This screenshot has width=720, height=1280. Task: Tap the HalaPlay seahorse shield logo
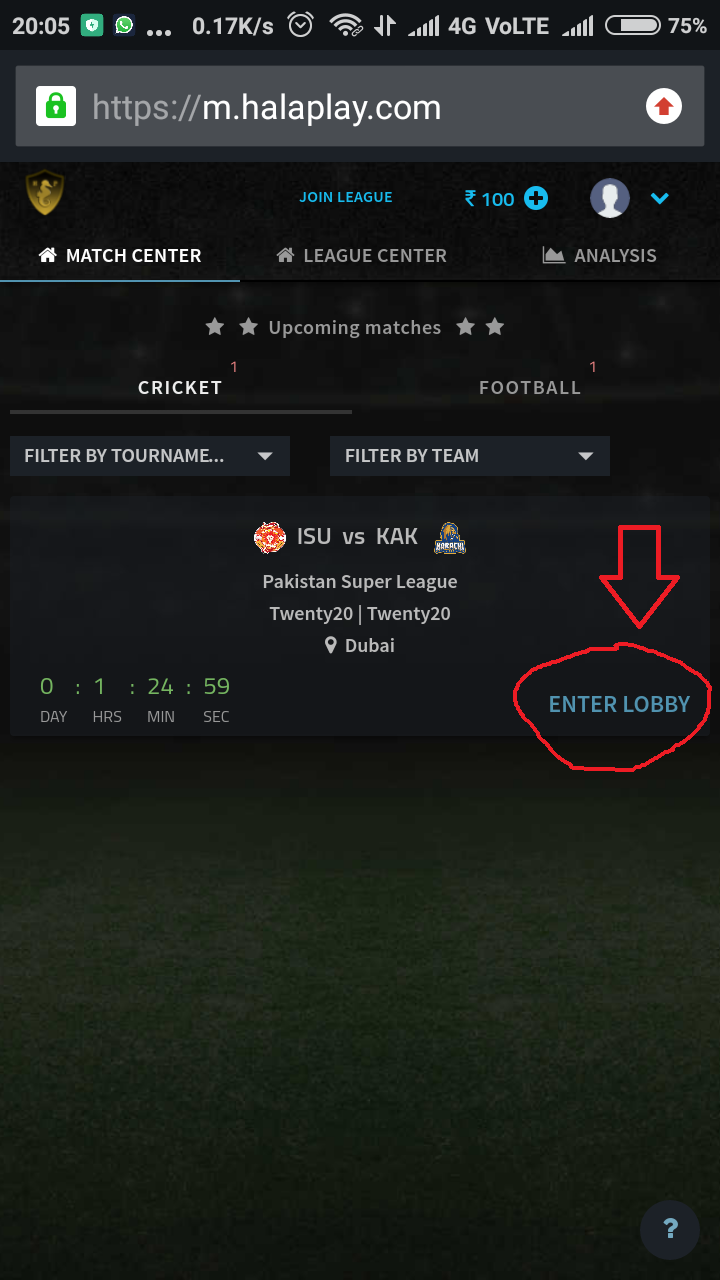pos(45,193)
